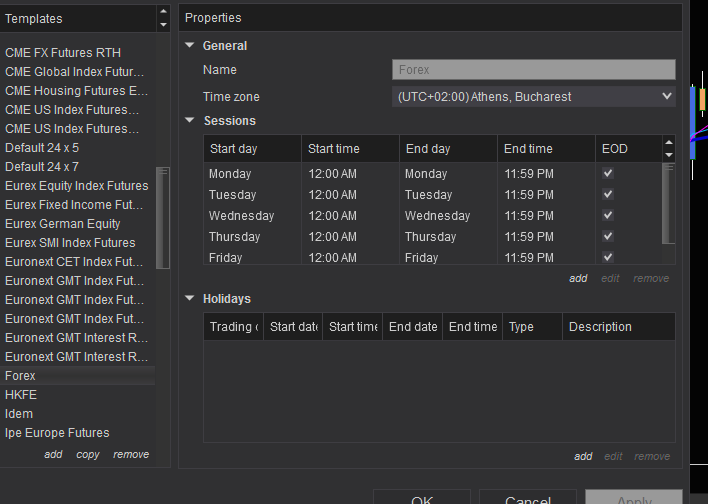The image size is (708, 504).
Task: Click the Templates list scroll-up arrow
Action: click(163, 11)
